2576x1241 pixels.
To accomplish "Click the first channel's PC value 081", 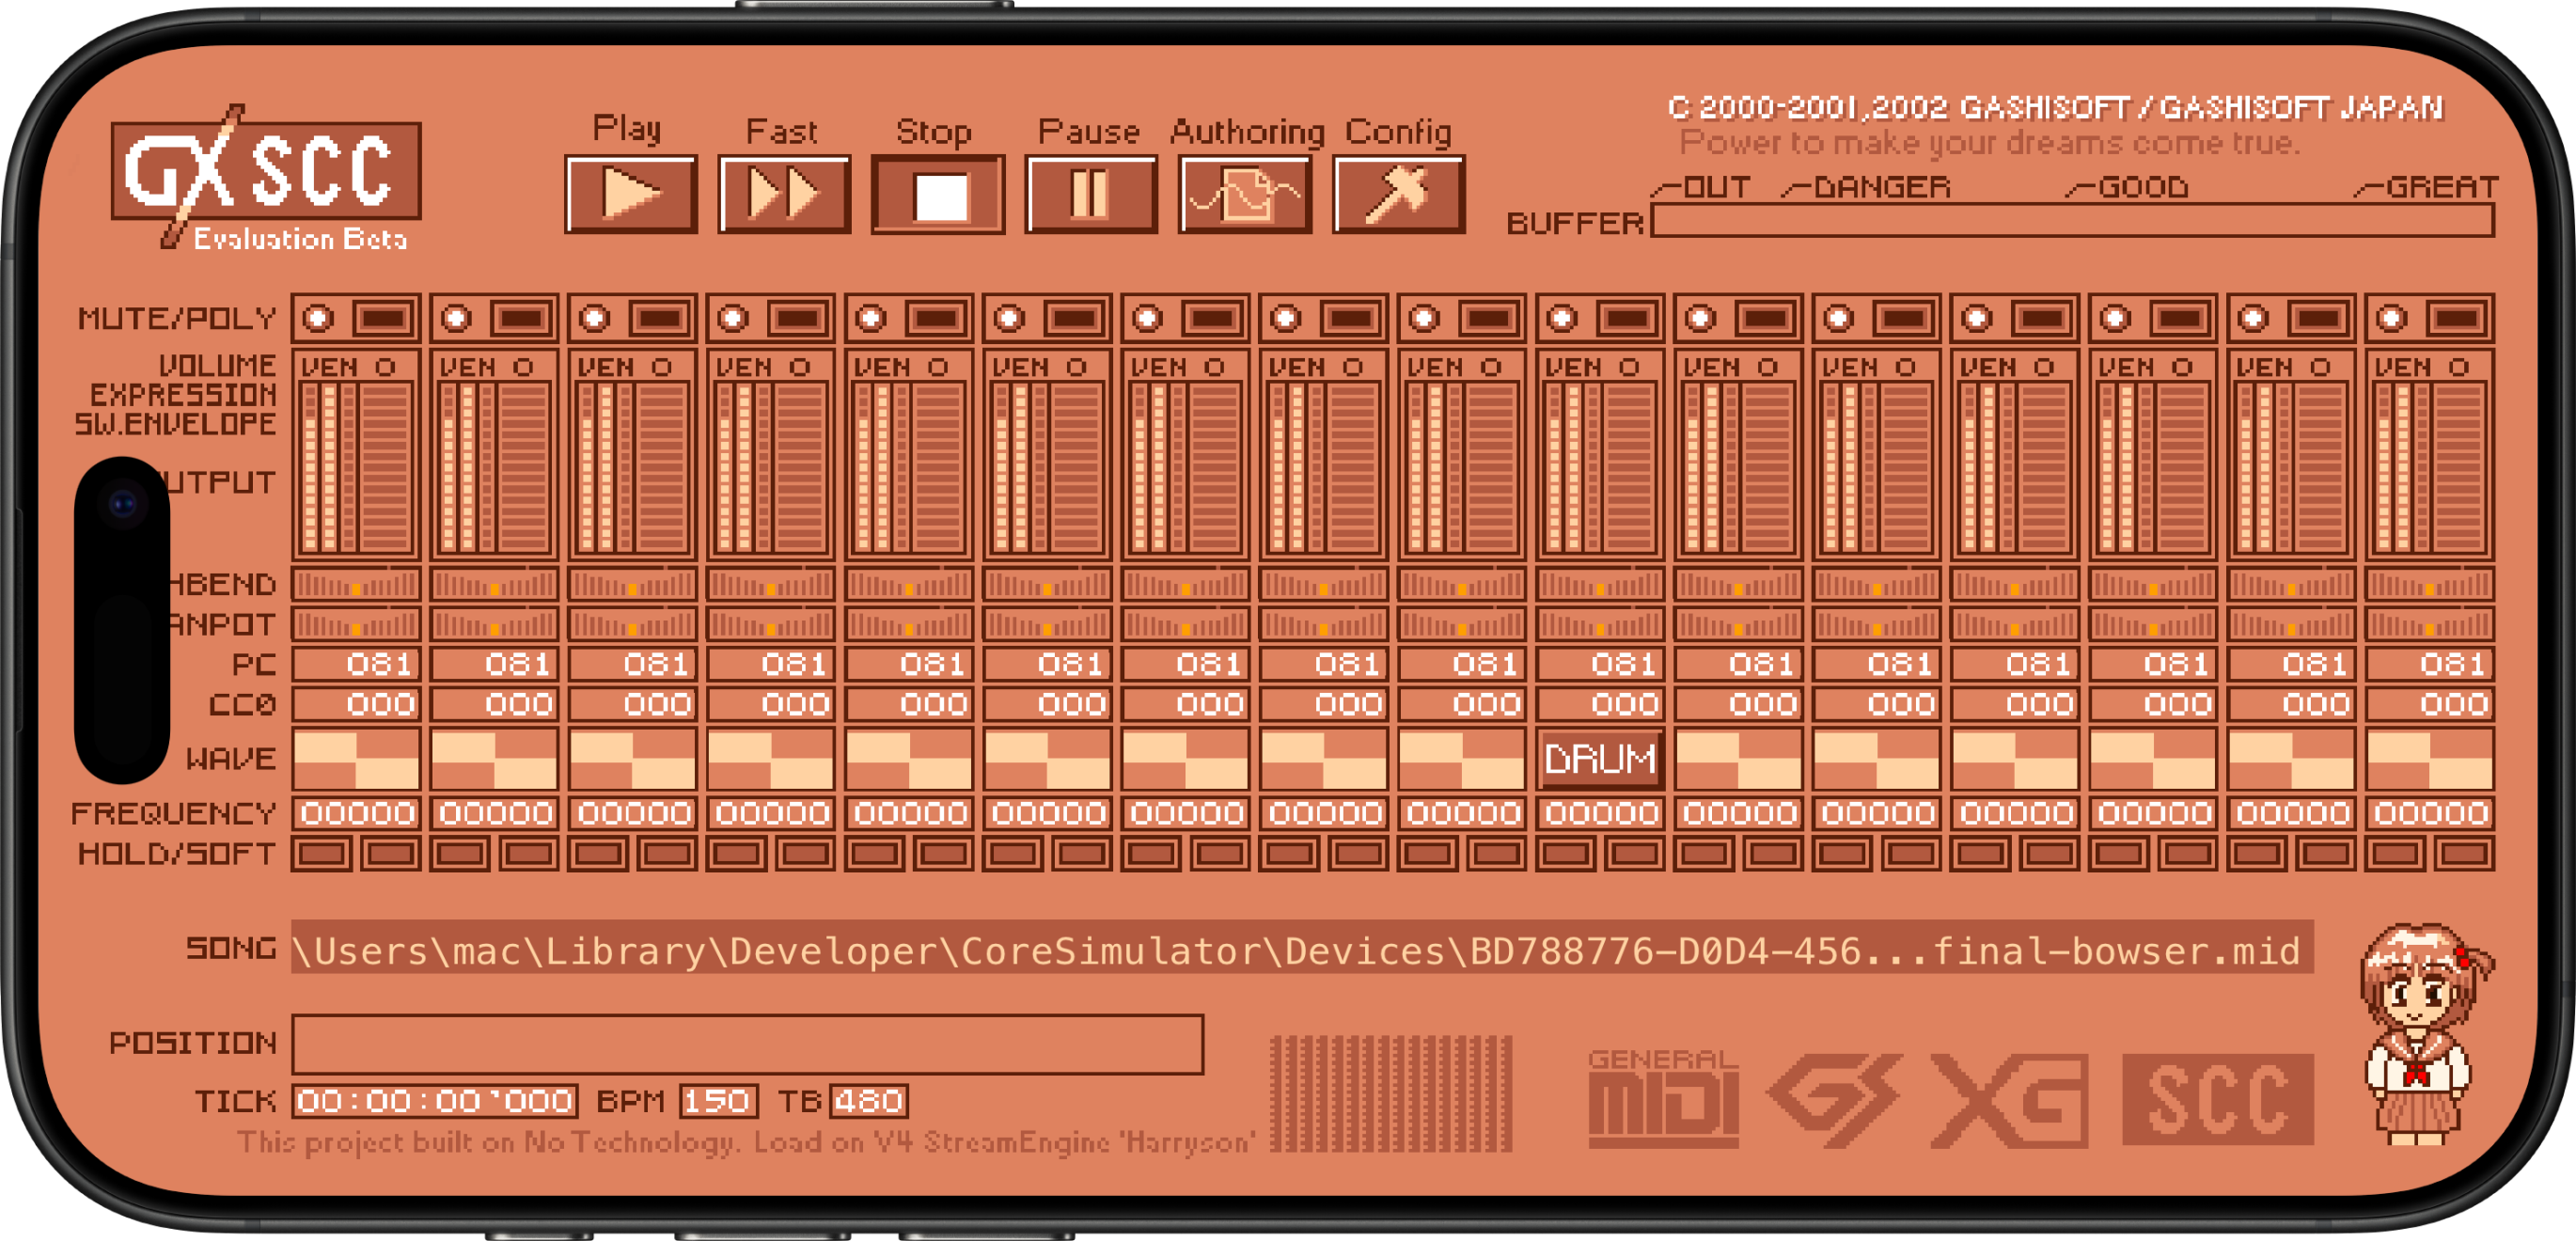I will pos(356,664).
